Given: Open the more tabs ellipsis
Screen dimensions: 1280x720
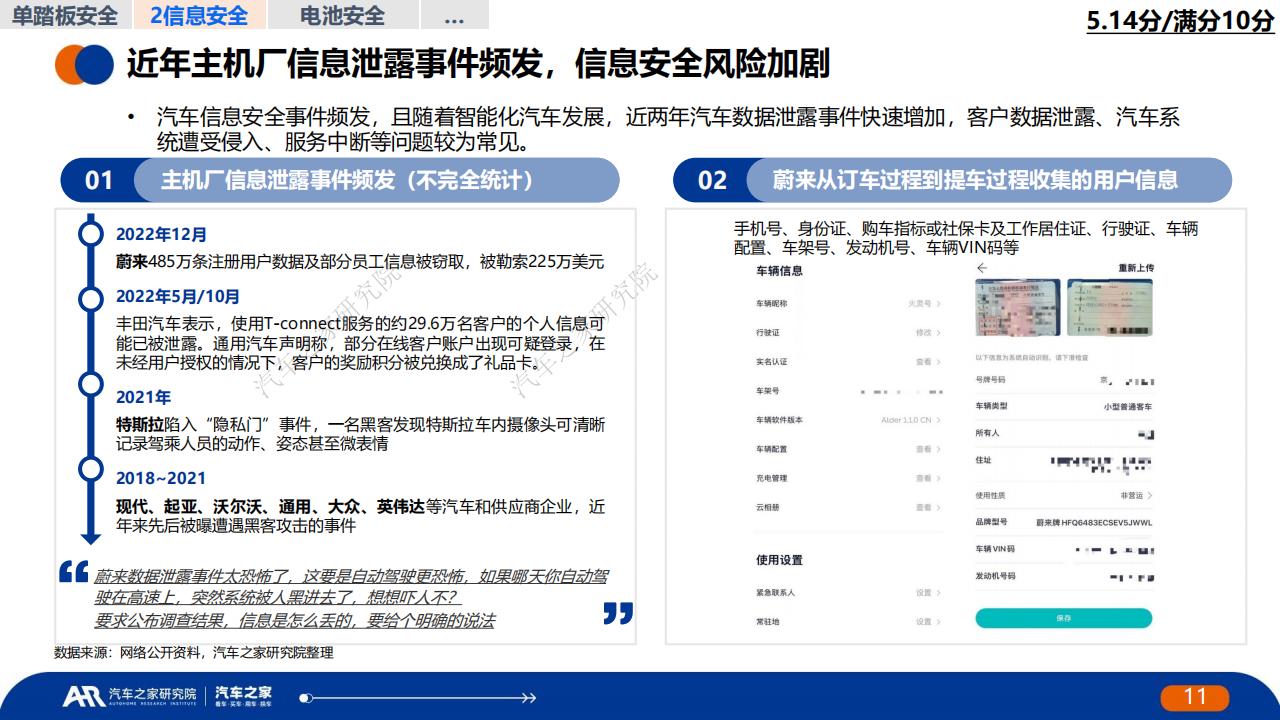Looking at the screenshot, I should (454, 17).
